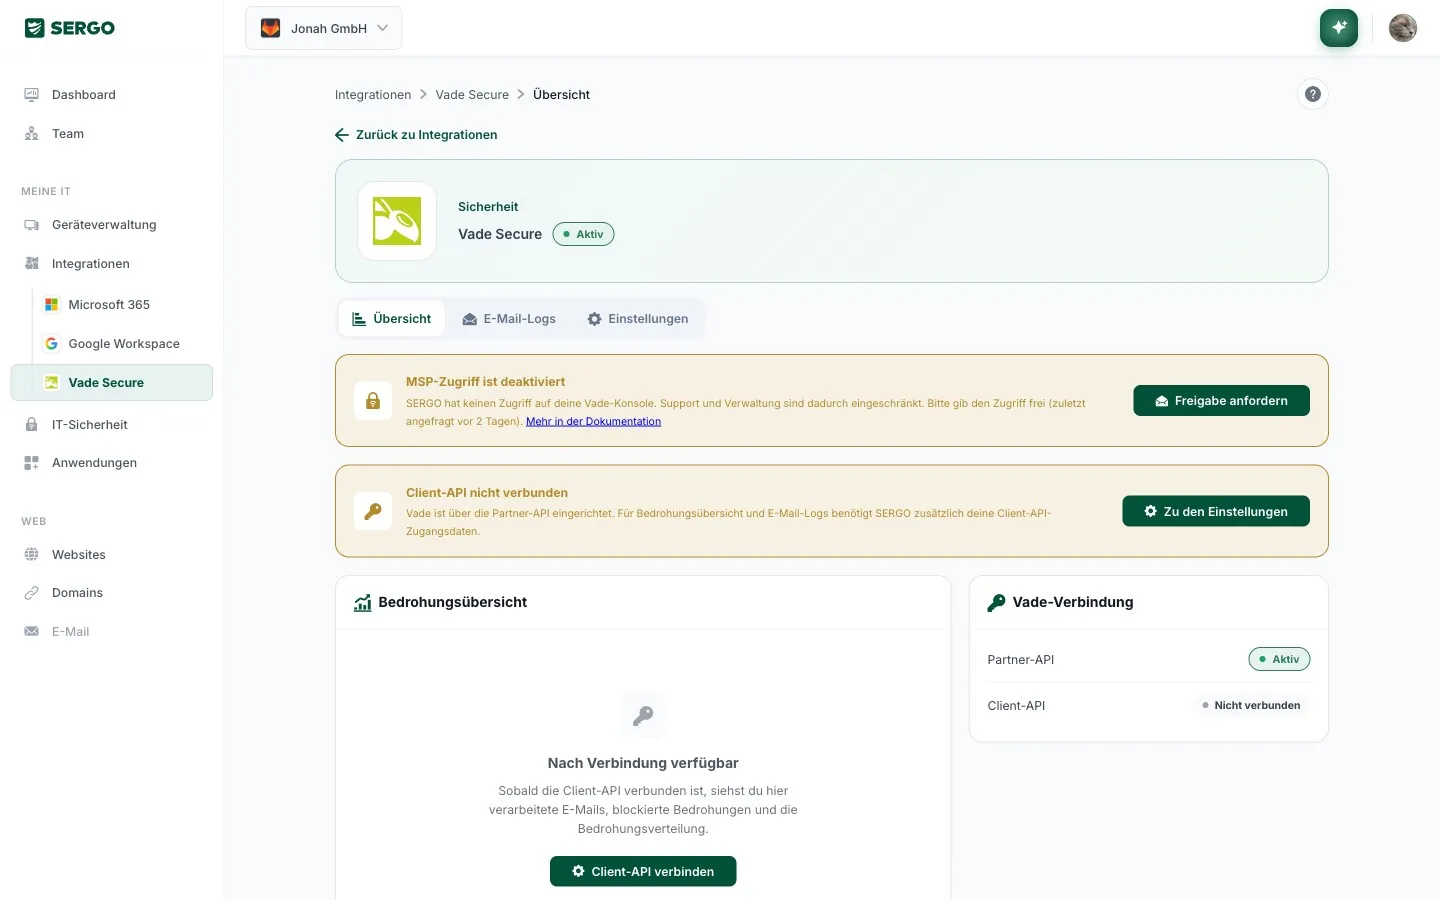
Task: Go to Domains in the sidebar
Action: (x=111, y=593)
